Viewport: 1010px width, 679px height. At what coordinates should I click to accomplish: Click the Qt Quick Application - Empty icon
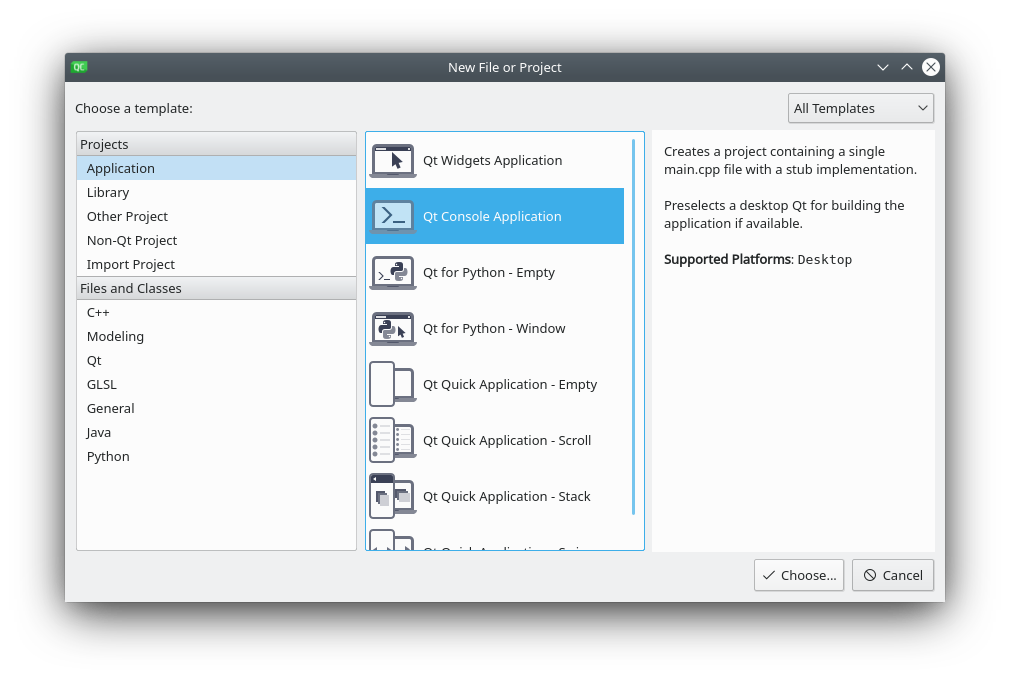tap(393, 384)
